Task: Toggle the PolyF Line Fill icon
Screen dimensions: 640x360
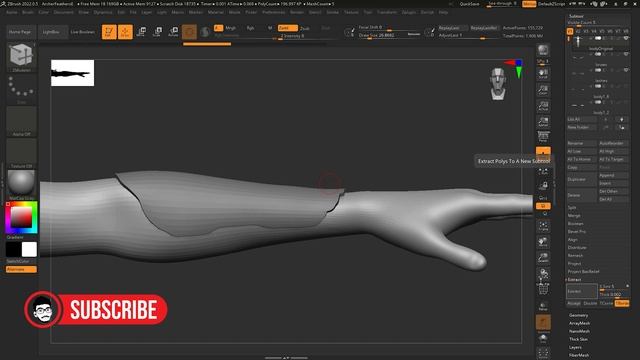Action: pyautogui.click(x=543, y=289)
